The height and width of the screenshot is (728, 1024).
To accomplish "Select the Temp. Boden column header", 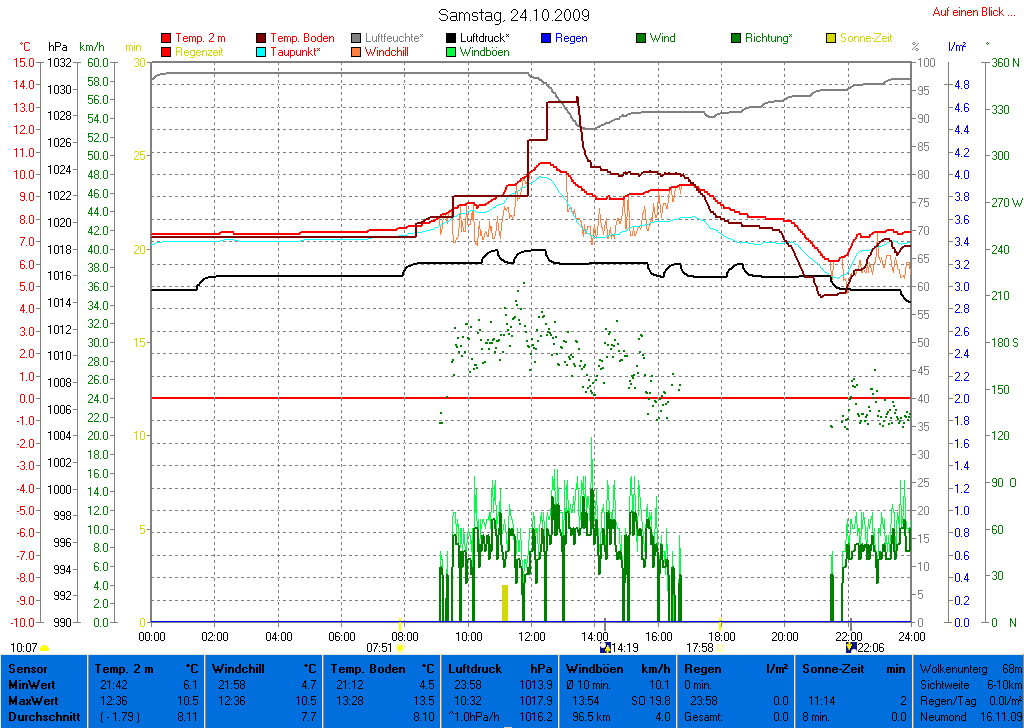I will 369,668.
